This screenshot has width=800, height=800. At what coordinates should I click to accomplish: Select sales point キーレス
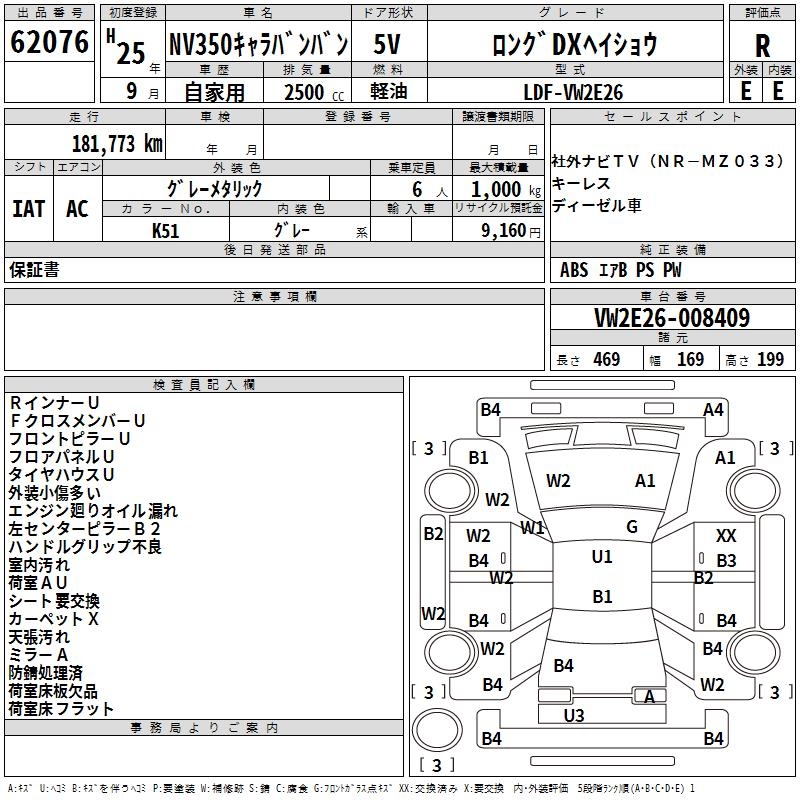(x=581, y=184)
